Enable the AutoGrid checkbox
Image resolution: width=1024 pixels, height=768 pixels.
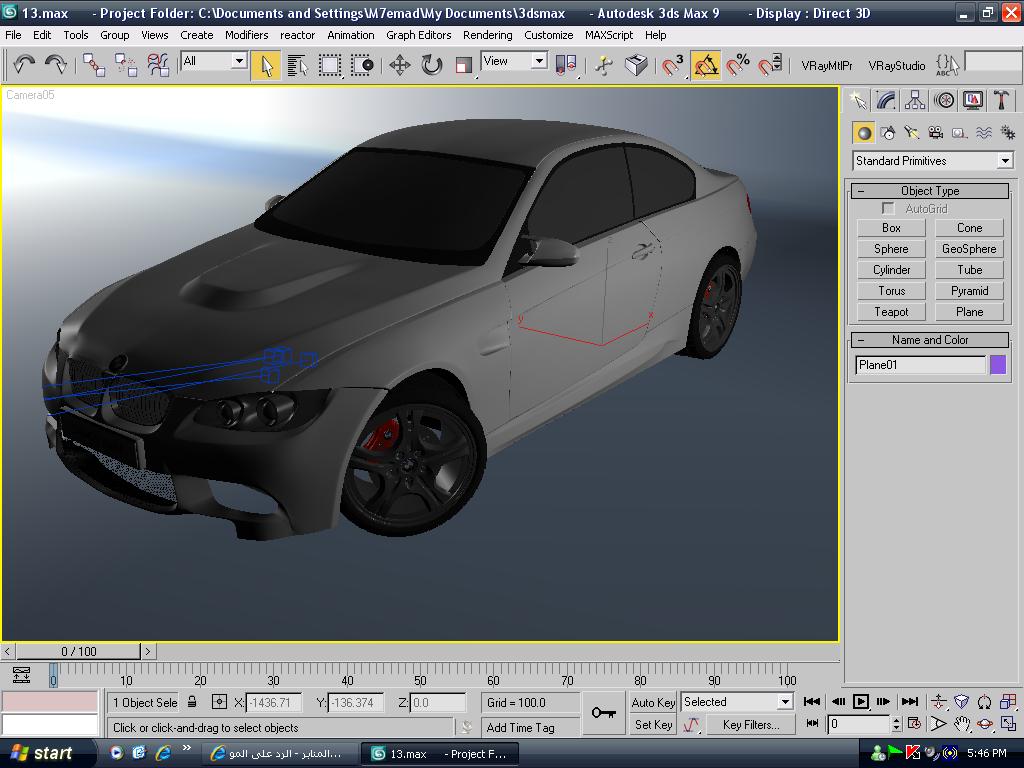tap(888, 208)
